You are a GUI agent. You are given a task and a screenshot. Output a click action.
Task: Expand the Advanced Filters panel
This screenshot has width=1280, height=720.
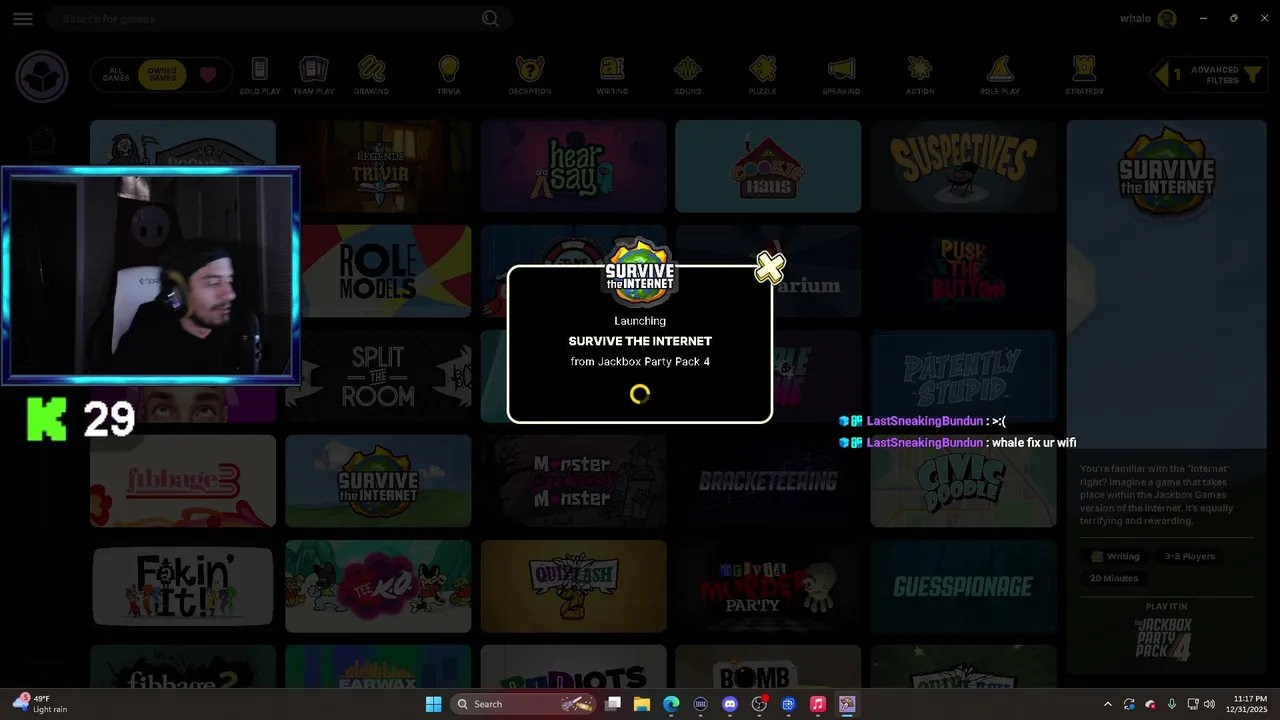[1207, 75]
